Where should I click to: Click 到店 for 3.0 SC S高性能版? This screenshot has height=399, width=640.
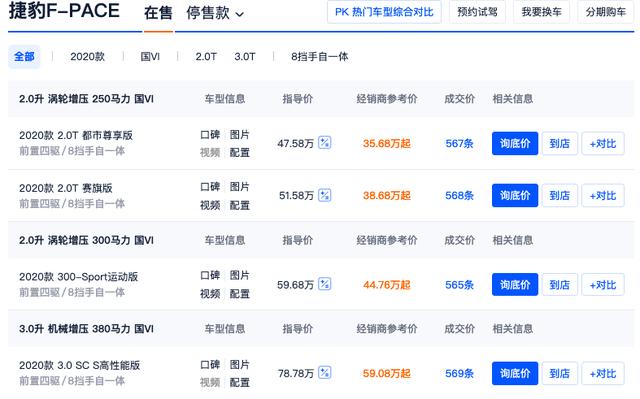pyautogui.click(x=560, y=373)
